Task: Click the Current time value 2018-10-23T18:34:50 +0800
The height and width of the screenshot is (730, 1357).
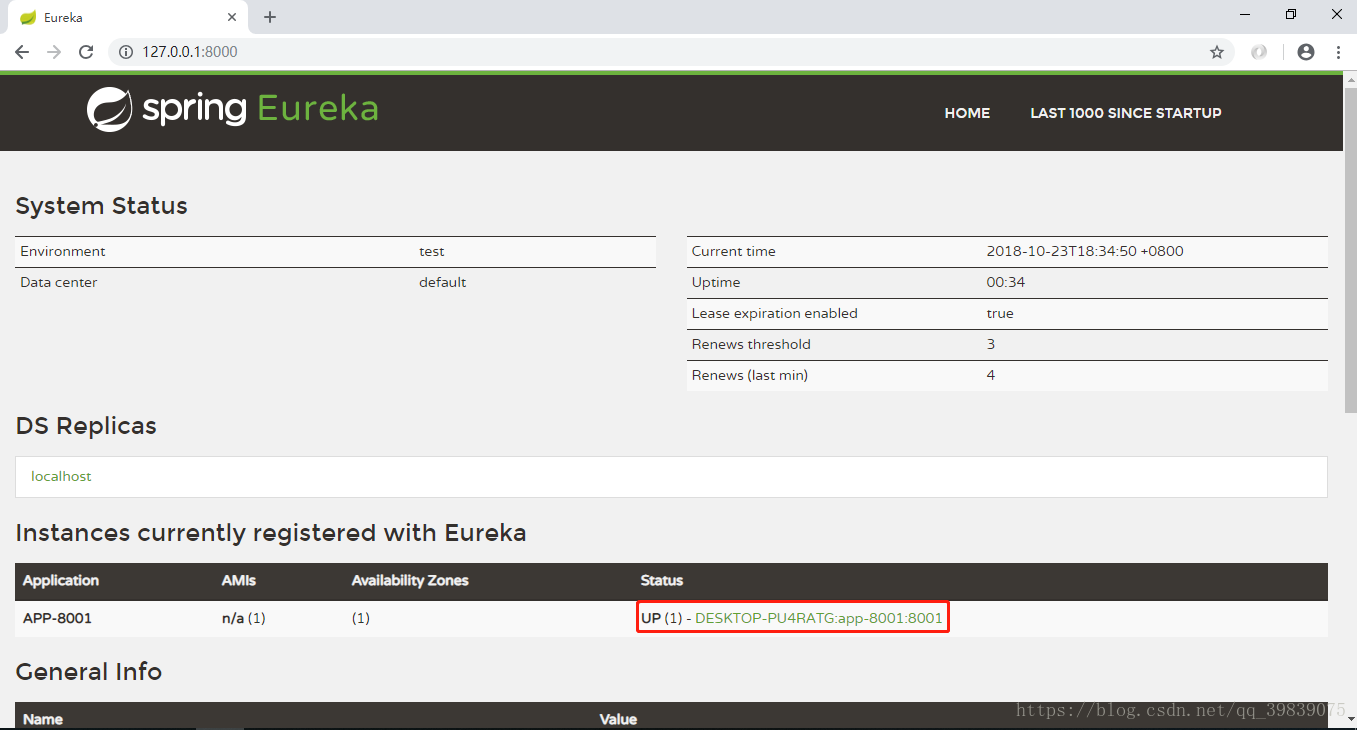Action: (x=1085, y=251)
